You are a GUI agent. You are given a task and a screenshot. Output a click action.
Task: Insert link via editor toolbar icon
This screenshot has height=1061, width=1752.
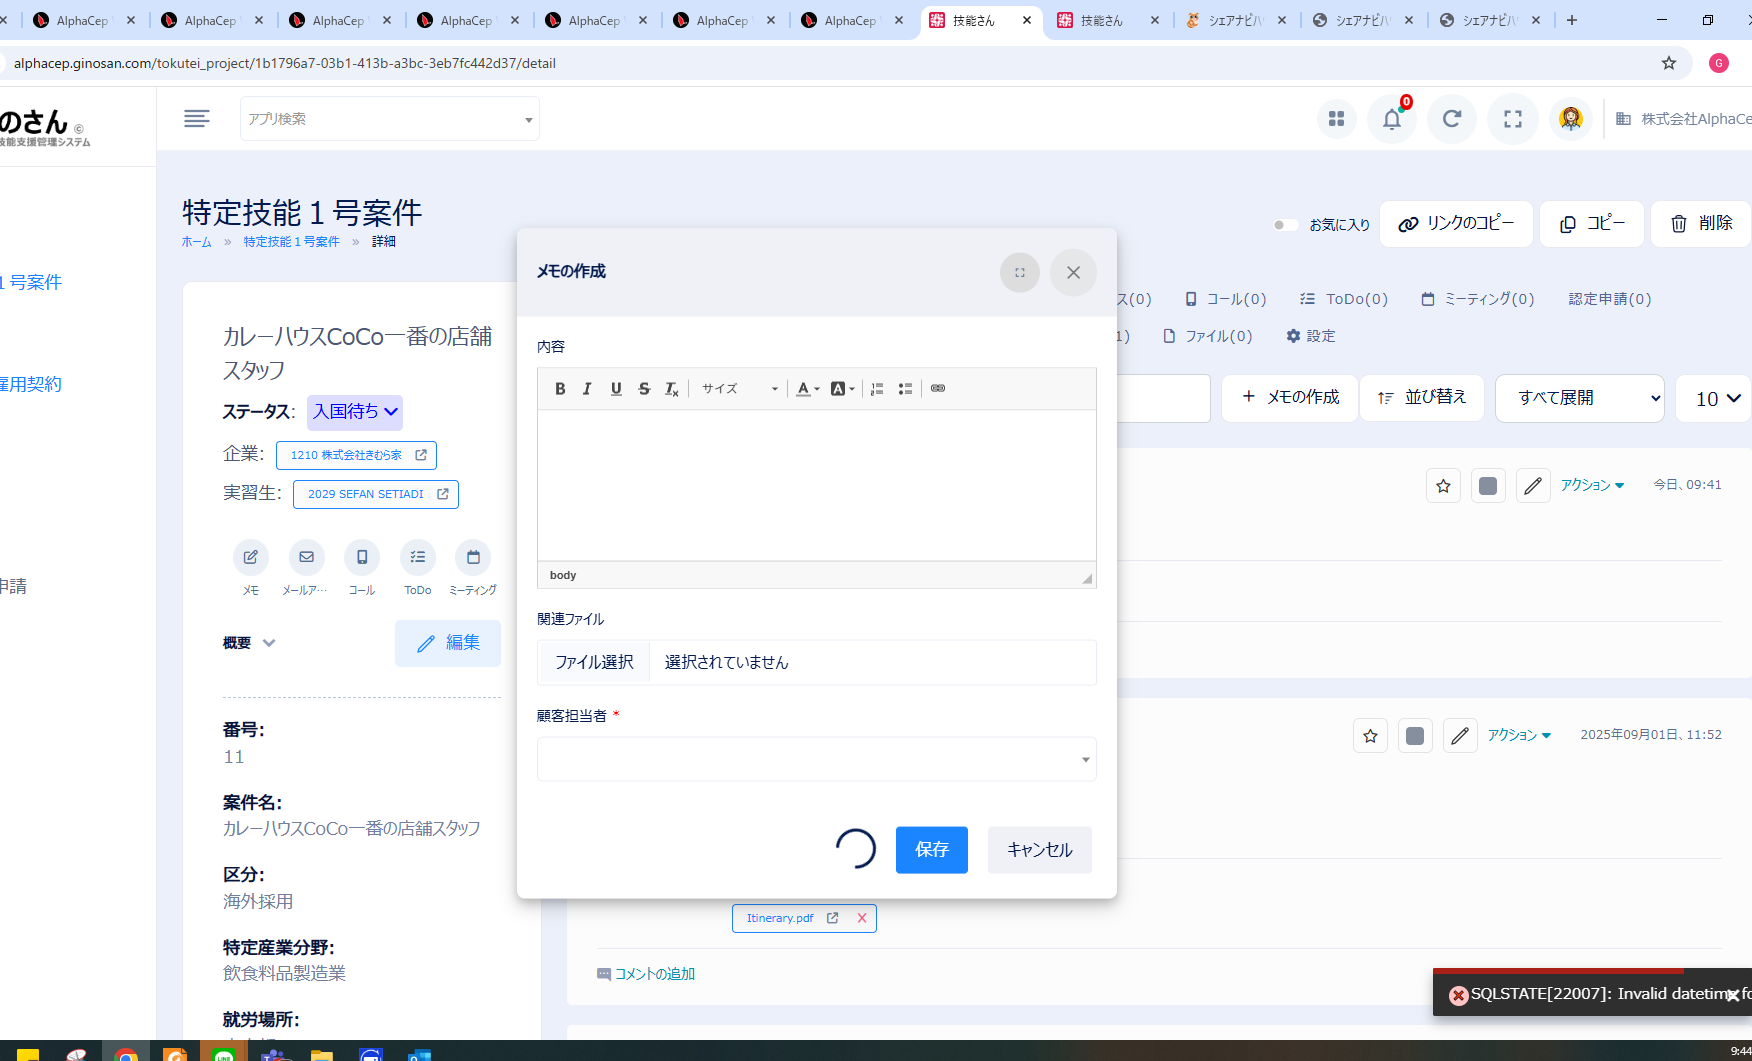pyautogui.click(x=938, y=389)
